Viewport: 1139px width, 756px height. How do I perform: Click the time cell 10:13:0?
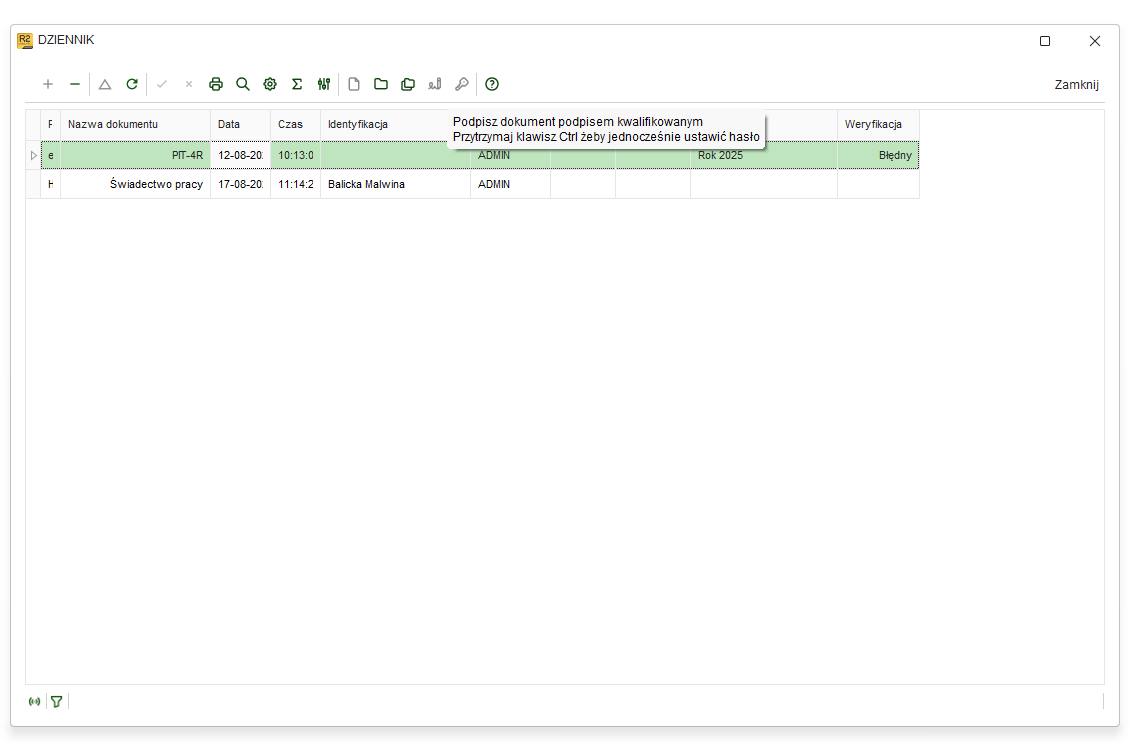pos(296,155)
